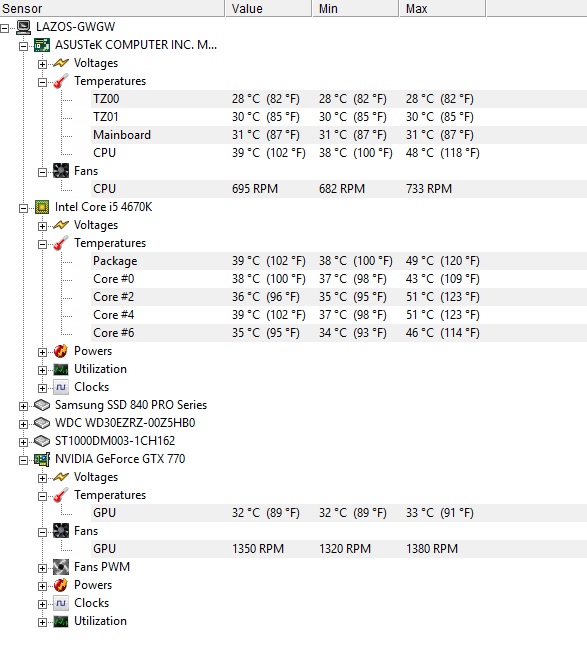Collapse the LAZOS-GWGW root node

(5, 28)
